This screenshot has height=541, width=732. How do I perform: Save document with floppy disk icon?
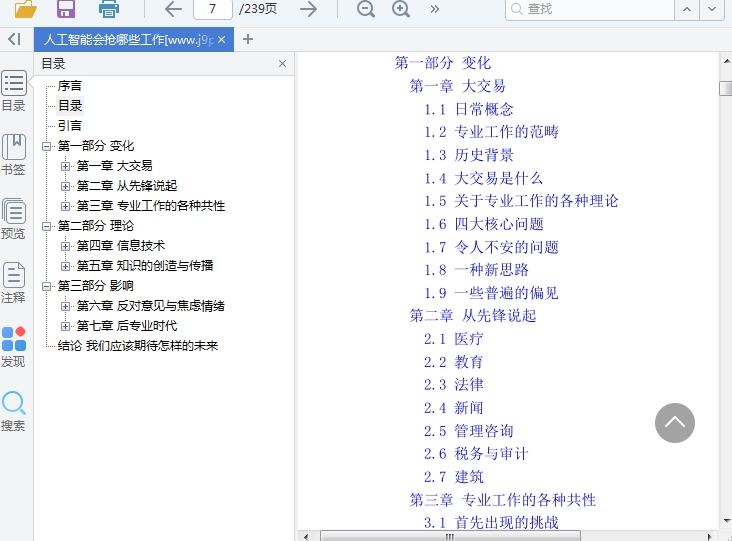[x=66, y=8]
